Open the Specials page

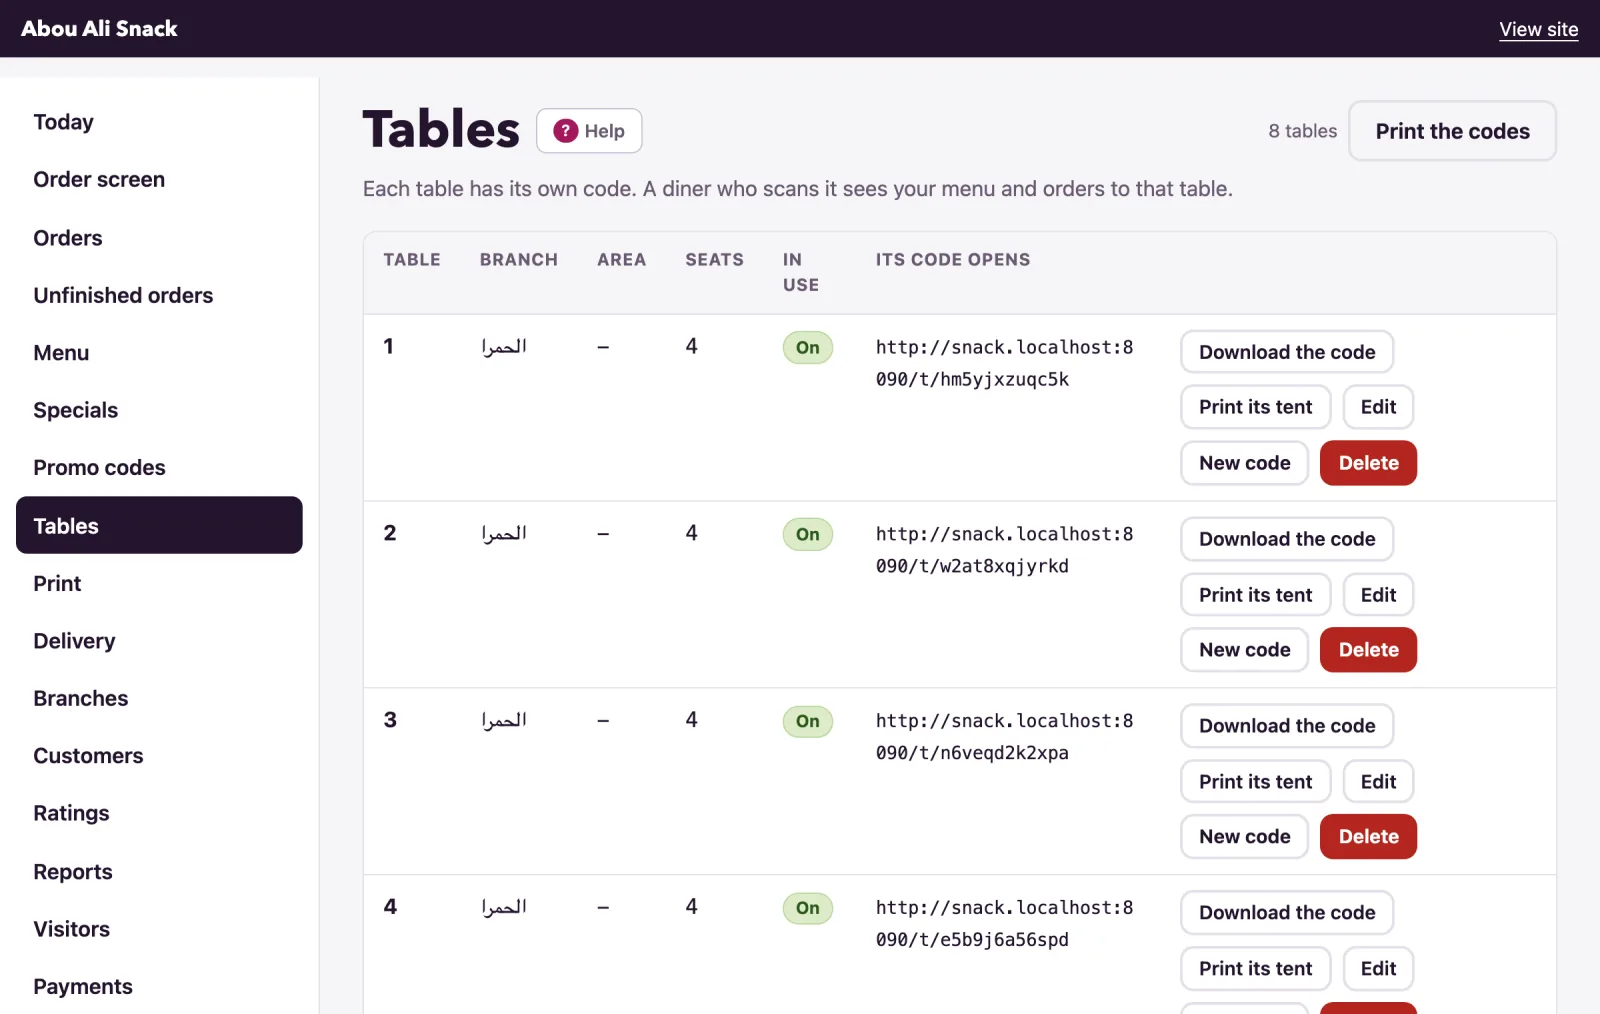[x=159, y=410]
